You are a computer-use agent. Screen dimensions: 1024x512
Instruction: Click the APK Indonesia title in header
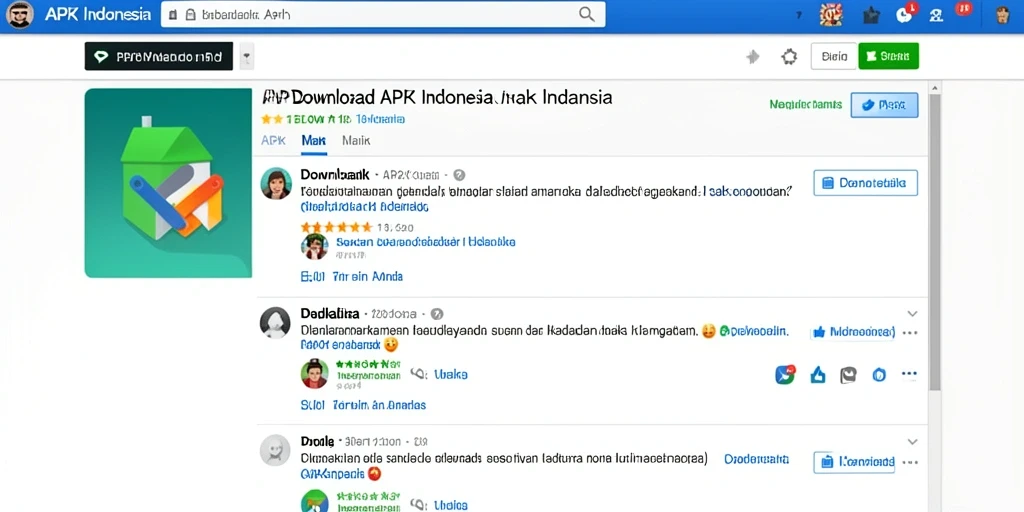(98, 14)
